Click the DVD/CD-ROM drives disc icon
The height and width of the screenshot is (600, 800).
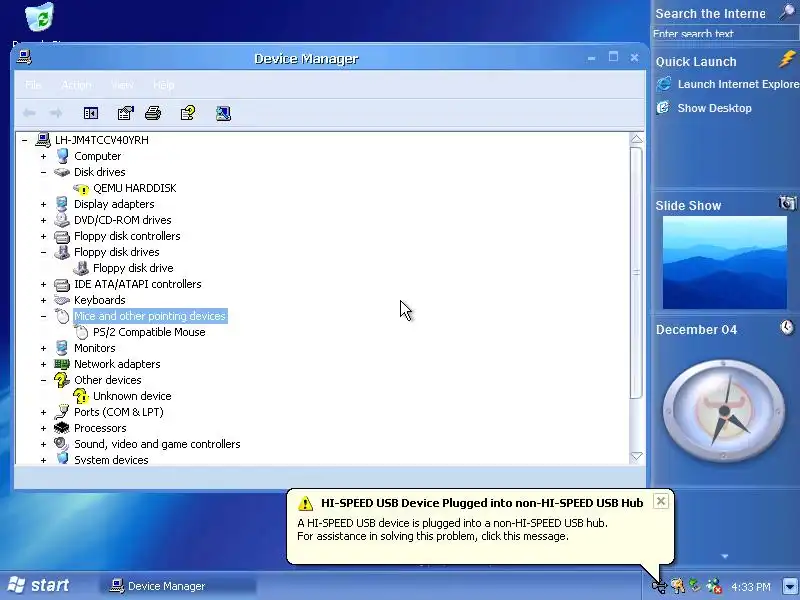[62, 220]
